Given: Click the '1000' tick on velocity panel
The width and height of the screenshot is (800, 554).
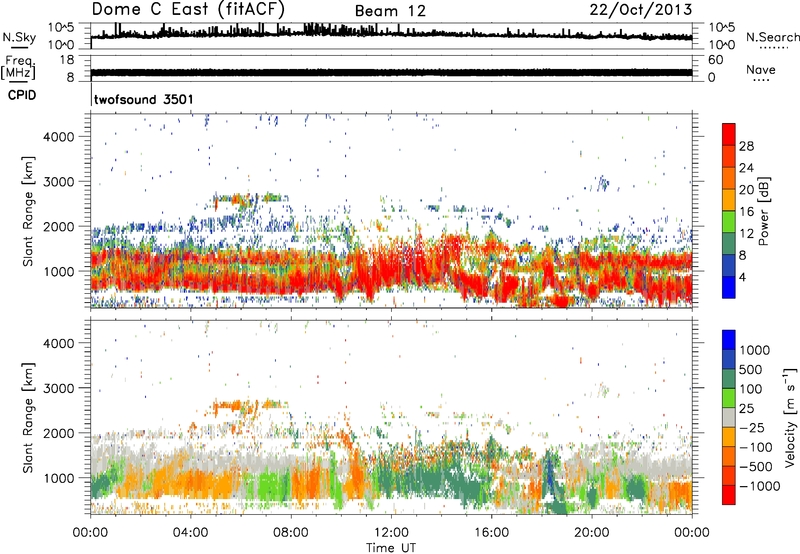Looking at the screenshot, I should (59, 478).
